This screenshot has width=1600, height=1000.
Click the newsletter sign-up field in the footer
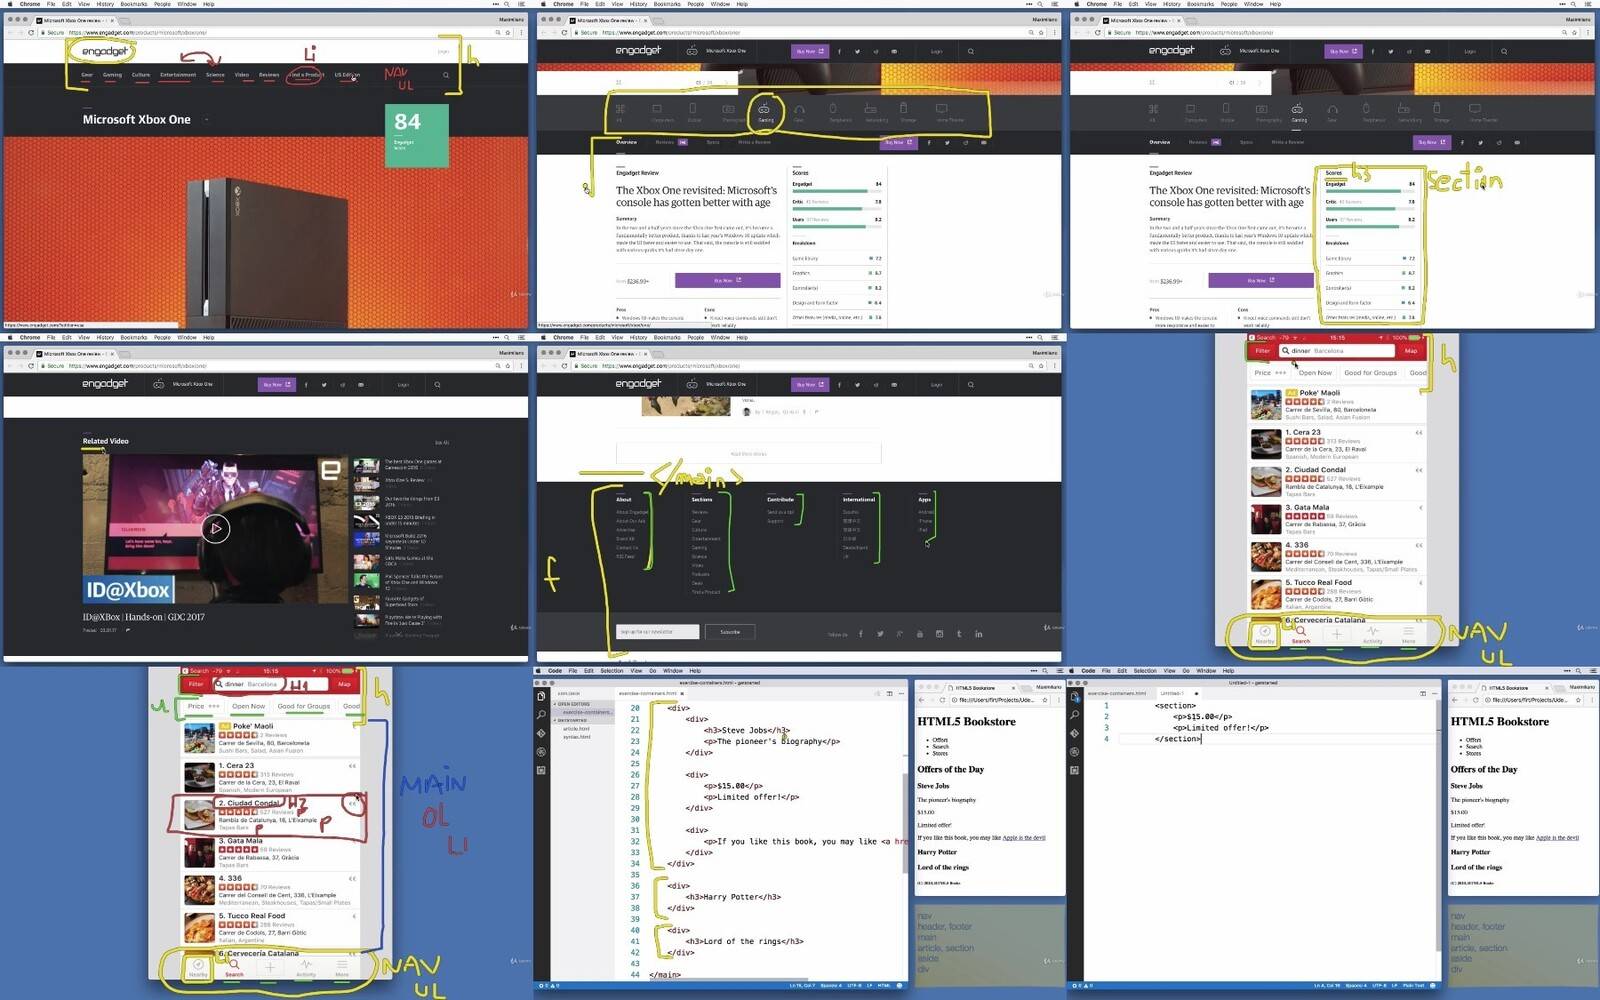click(x=657, y=632)
